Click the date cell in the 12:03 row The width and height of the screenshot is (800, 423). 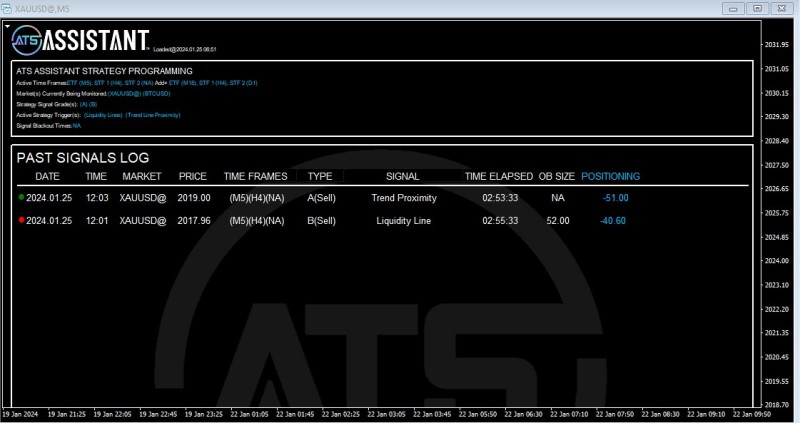tap(49, 198)
